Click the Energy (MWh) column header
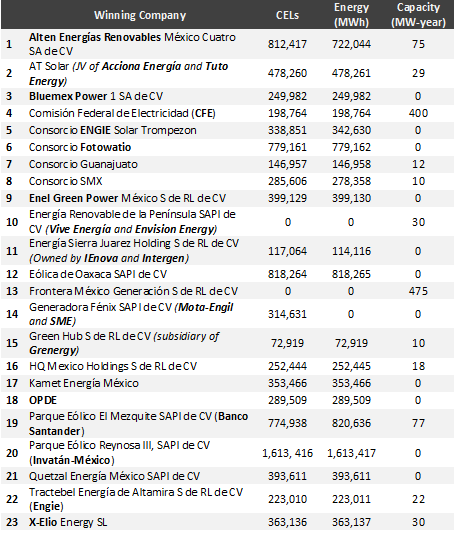The width and height of the screenshot is (457, 534). [x=351, y=15]
